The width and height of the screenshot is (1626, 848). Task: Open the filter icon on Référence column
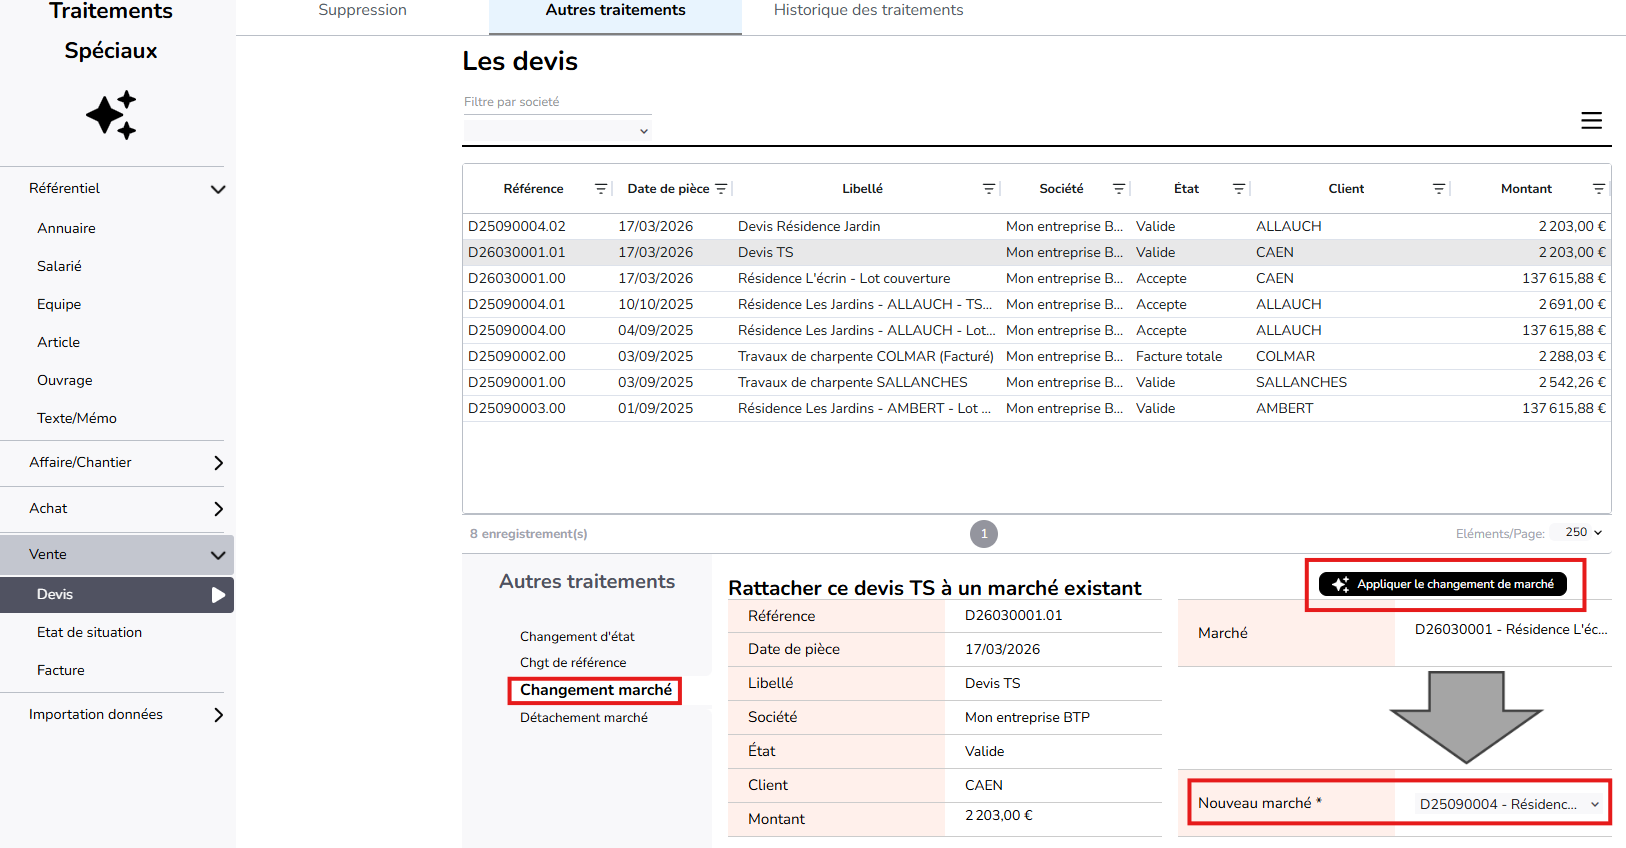(601, 189)
